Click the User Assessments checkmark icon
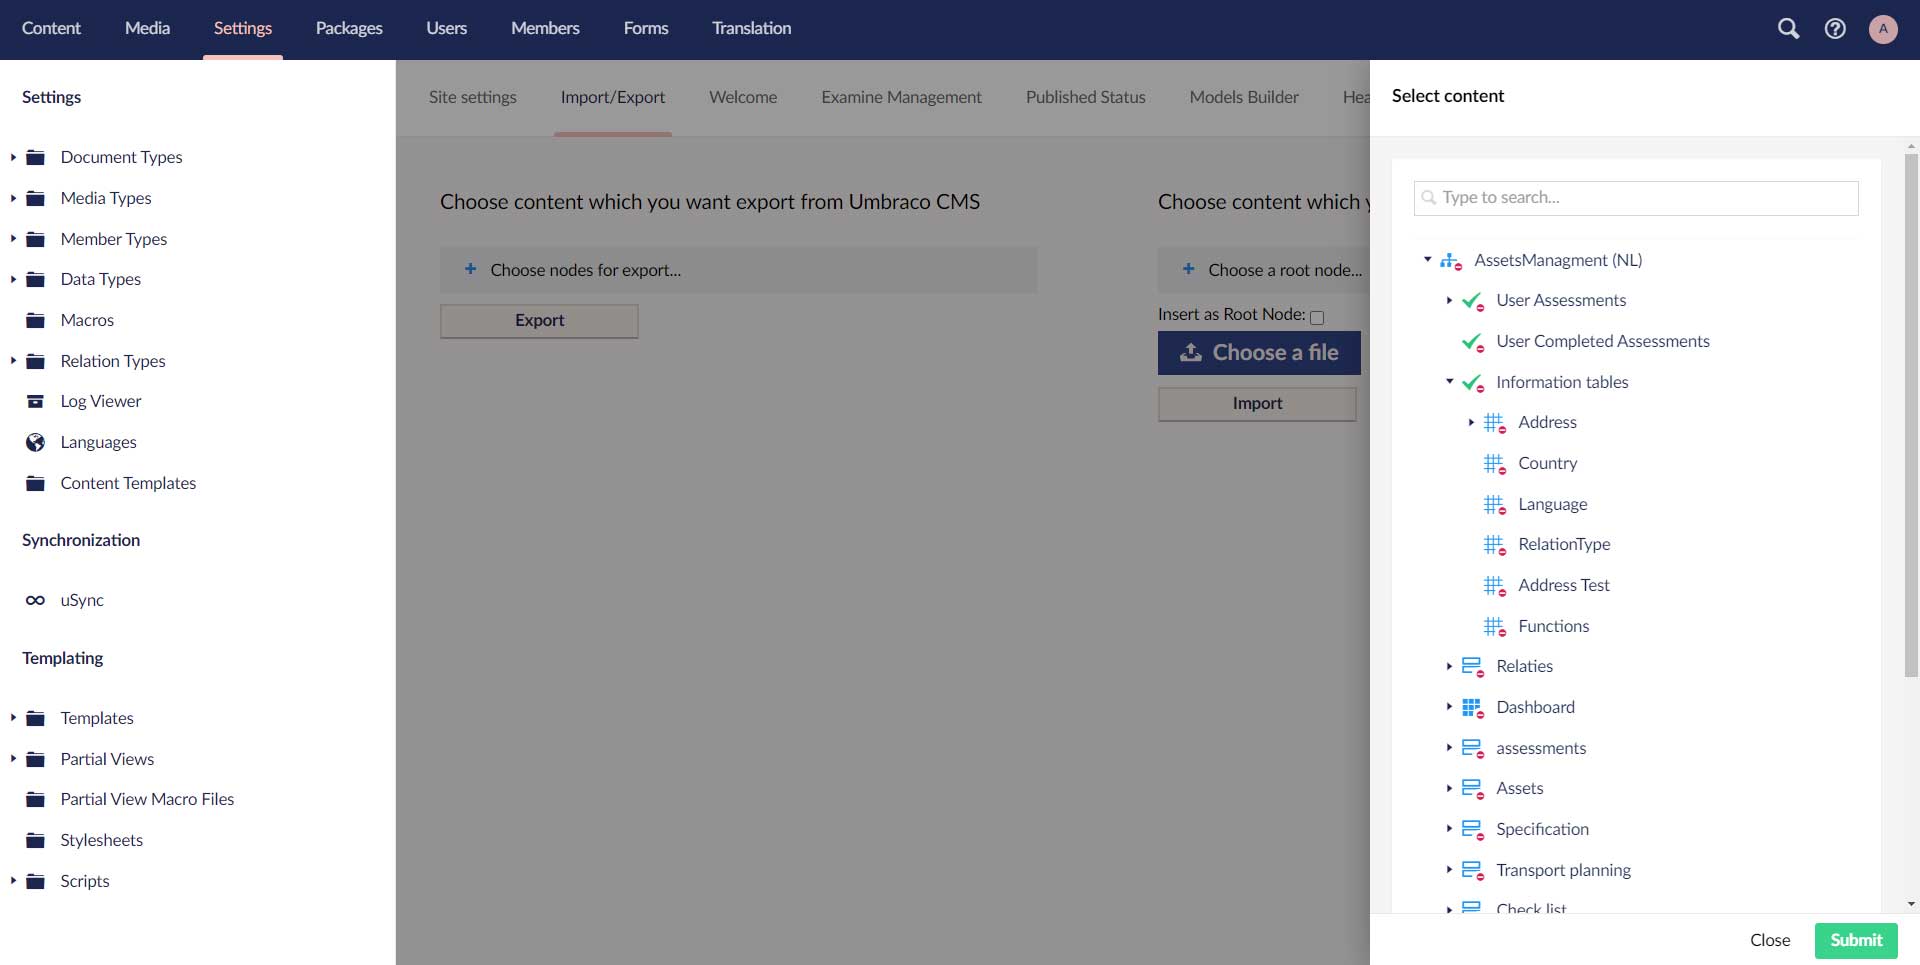 (x=1473, y=301)
